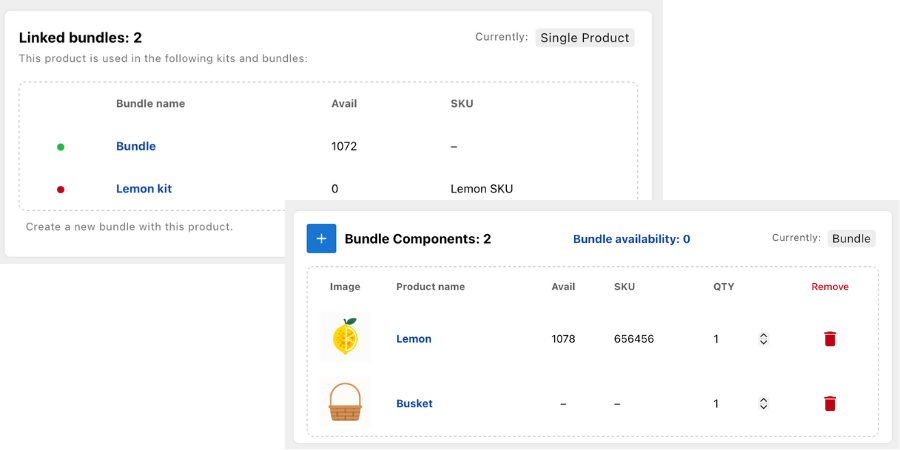Delete the Busket component with trash icon
Viewport: 900px width, 450px height.
pyautogui.click(x=829, y=404)
